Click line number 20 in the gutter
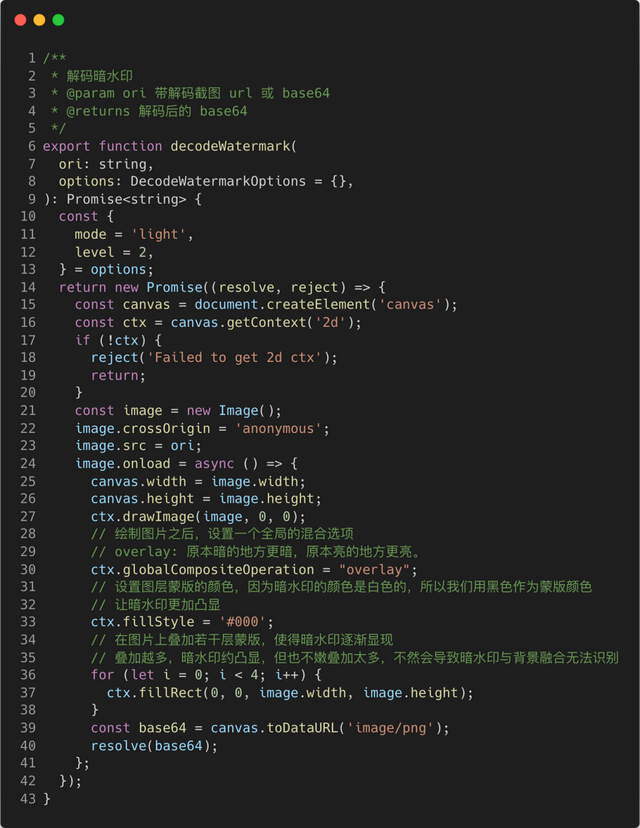Viewport: 640px width, 828px height. tap(28, 393)
